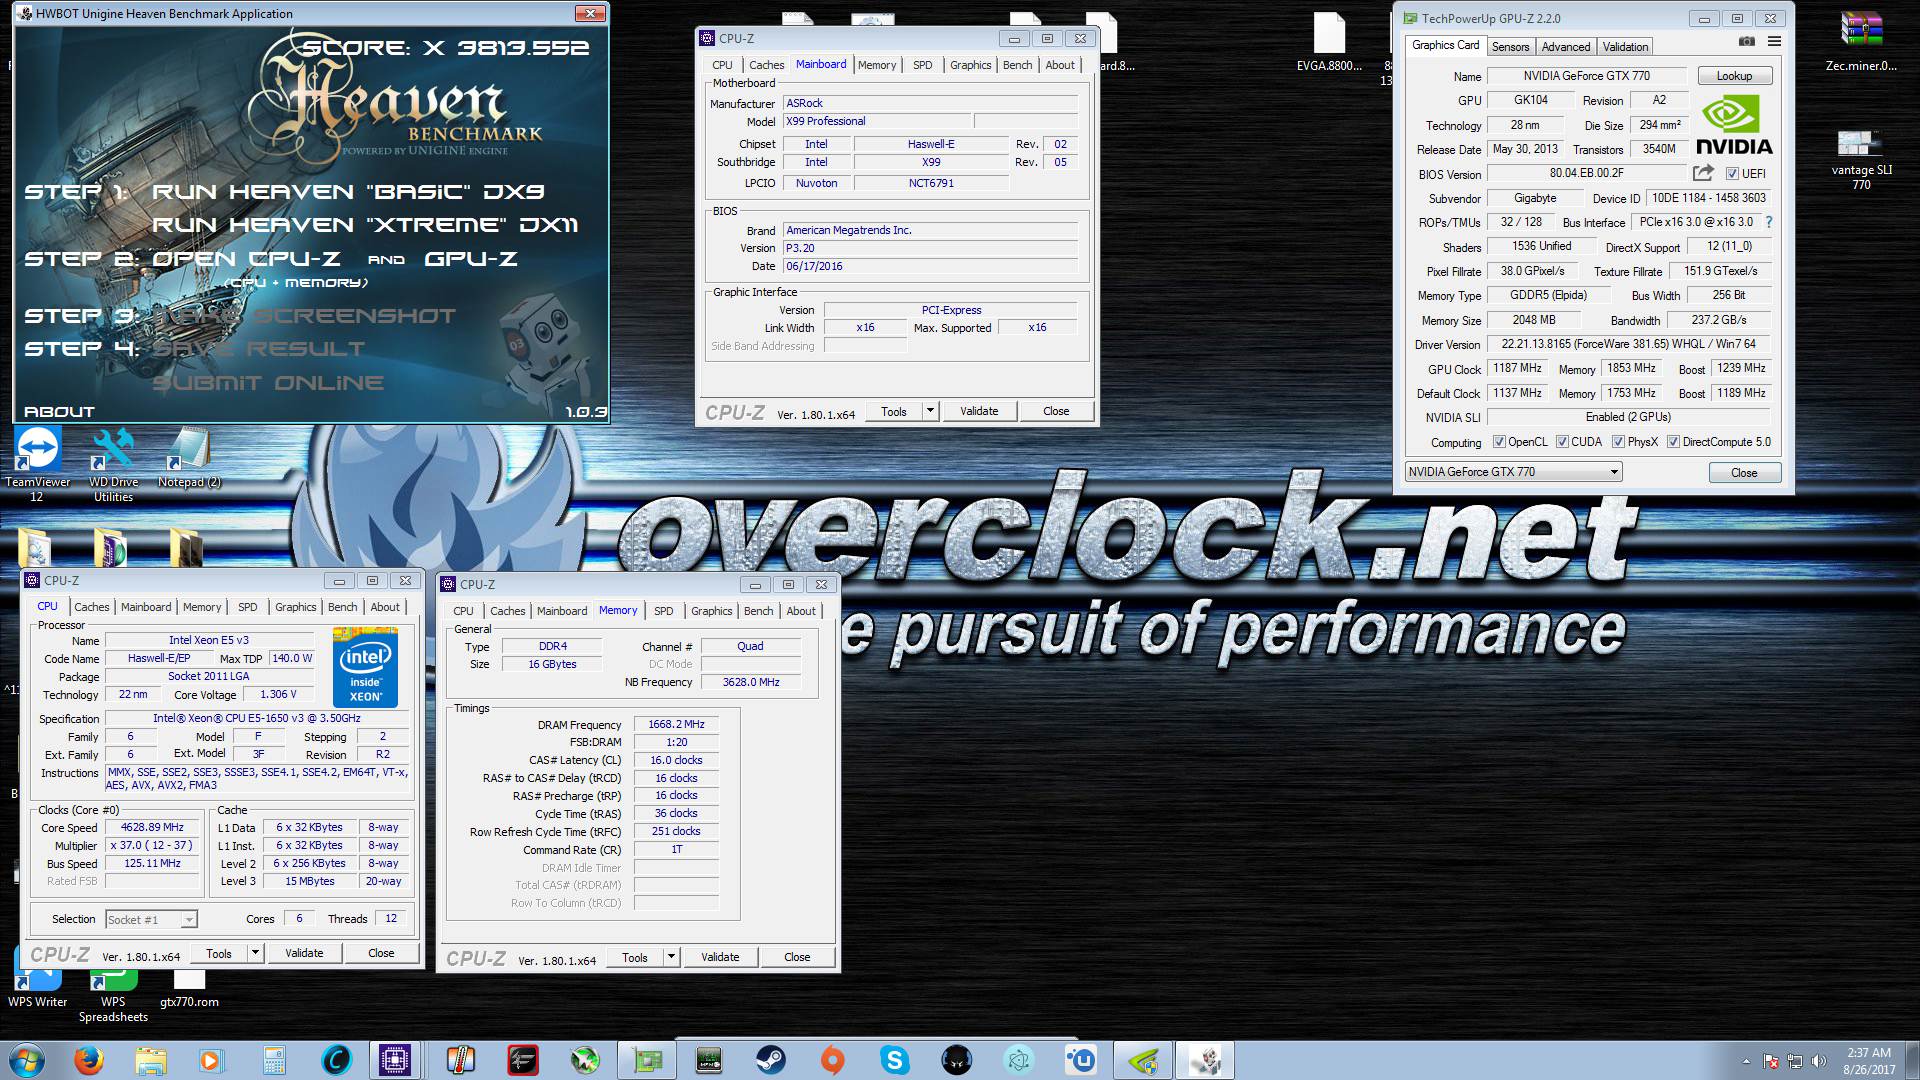Click the Windows Start button
The width and height of the screenshot is (1920, 1080).
(27, 1060)
